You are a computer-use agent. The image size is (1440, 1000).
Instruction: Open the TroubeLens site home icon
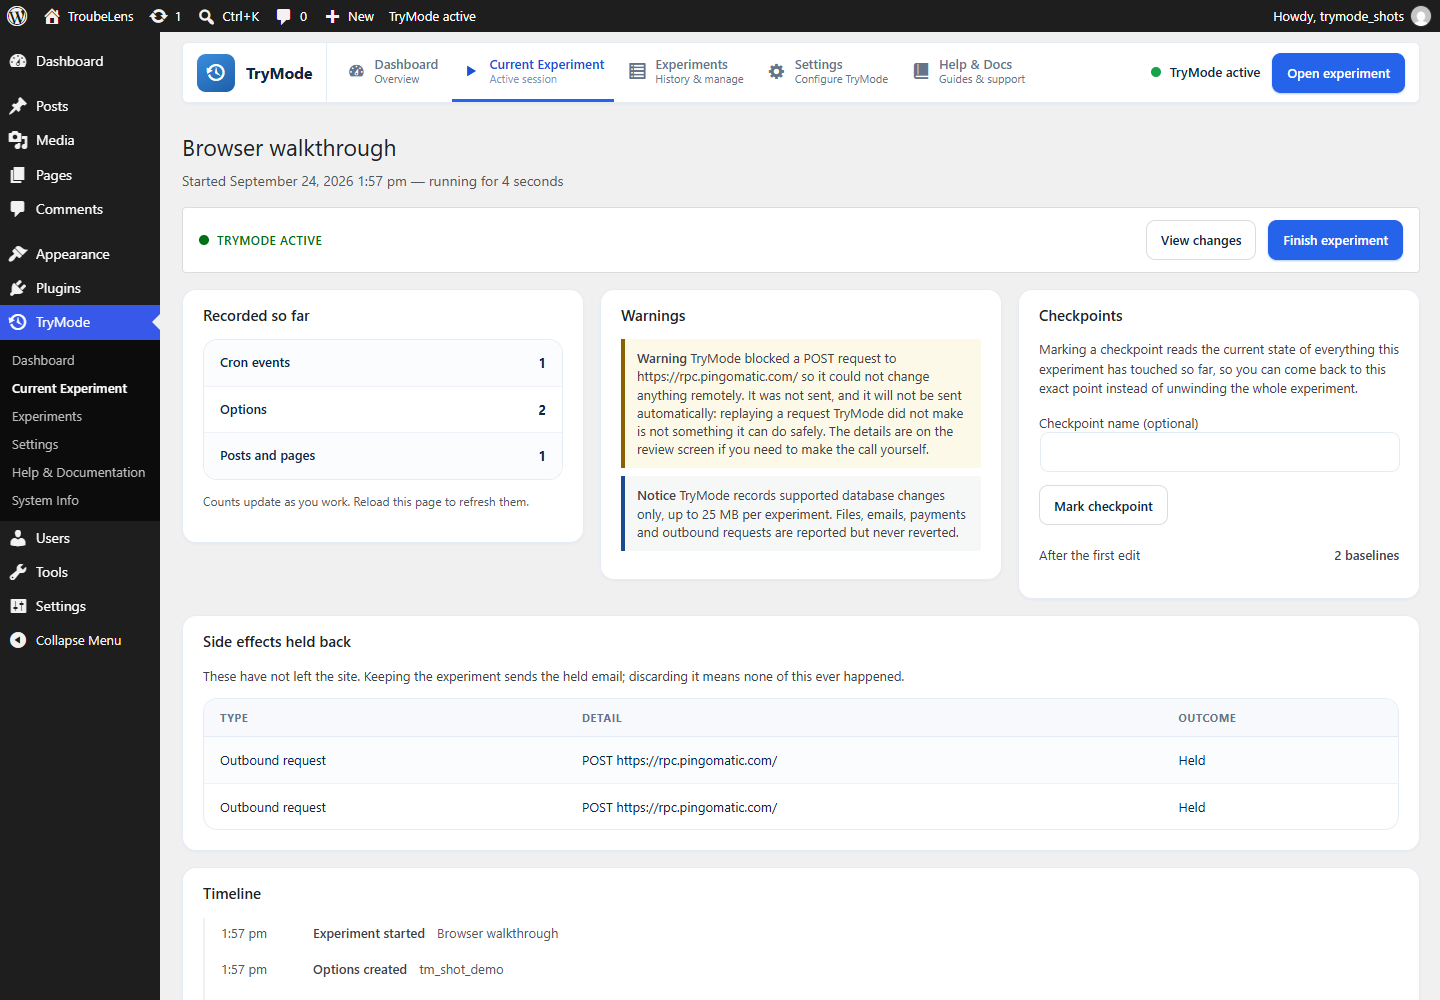52,16
